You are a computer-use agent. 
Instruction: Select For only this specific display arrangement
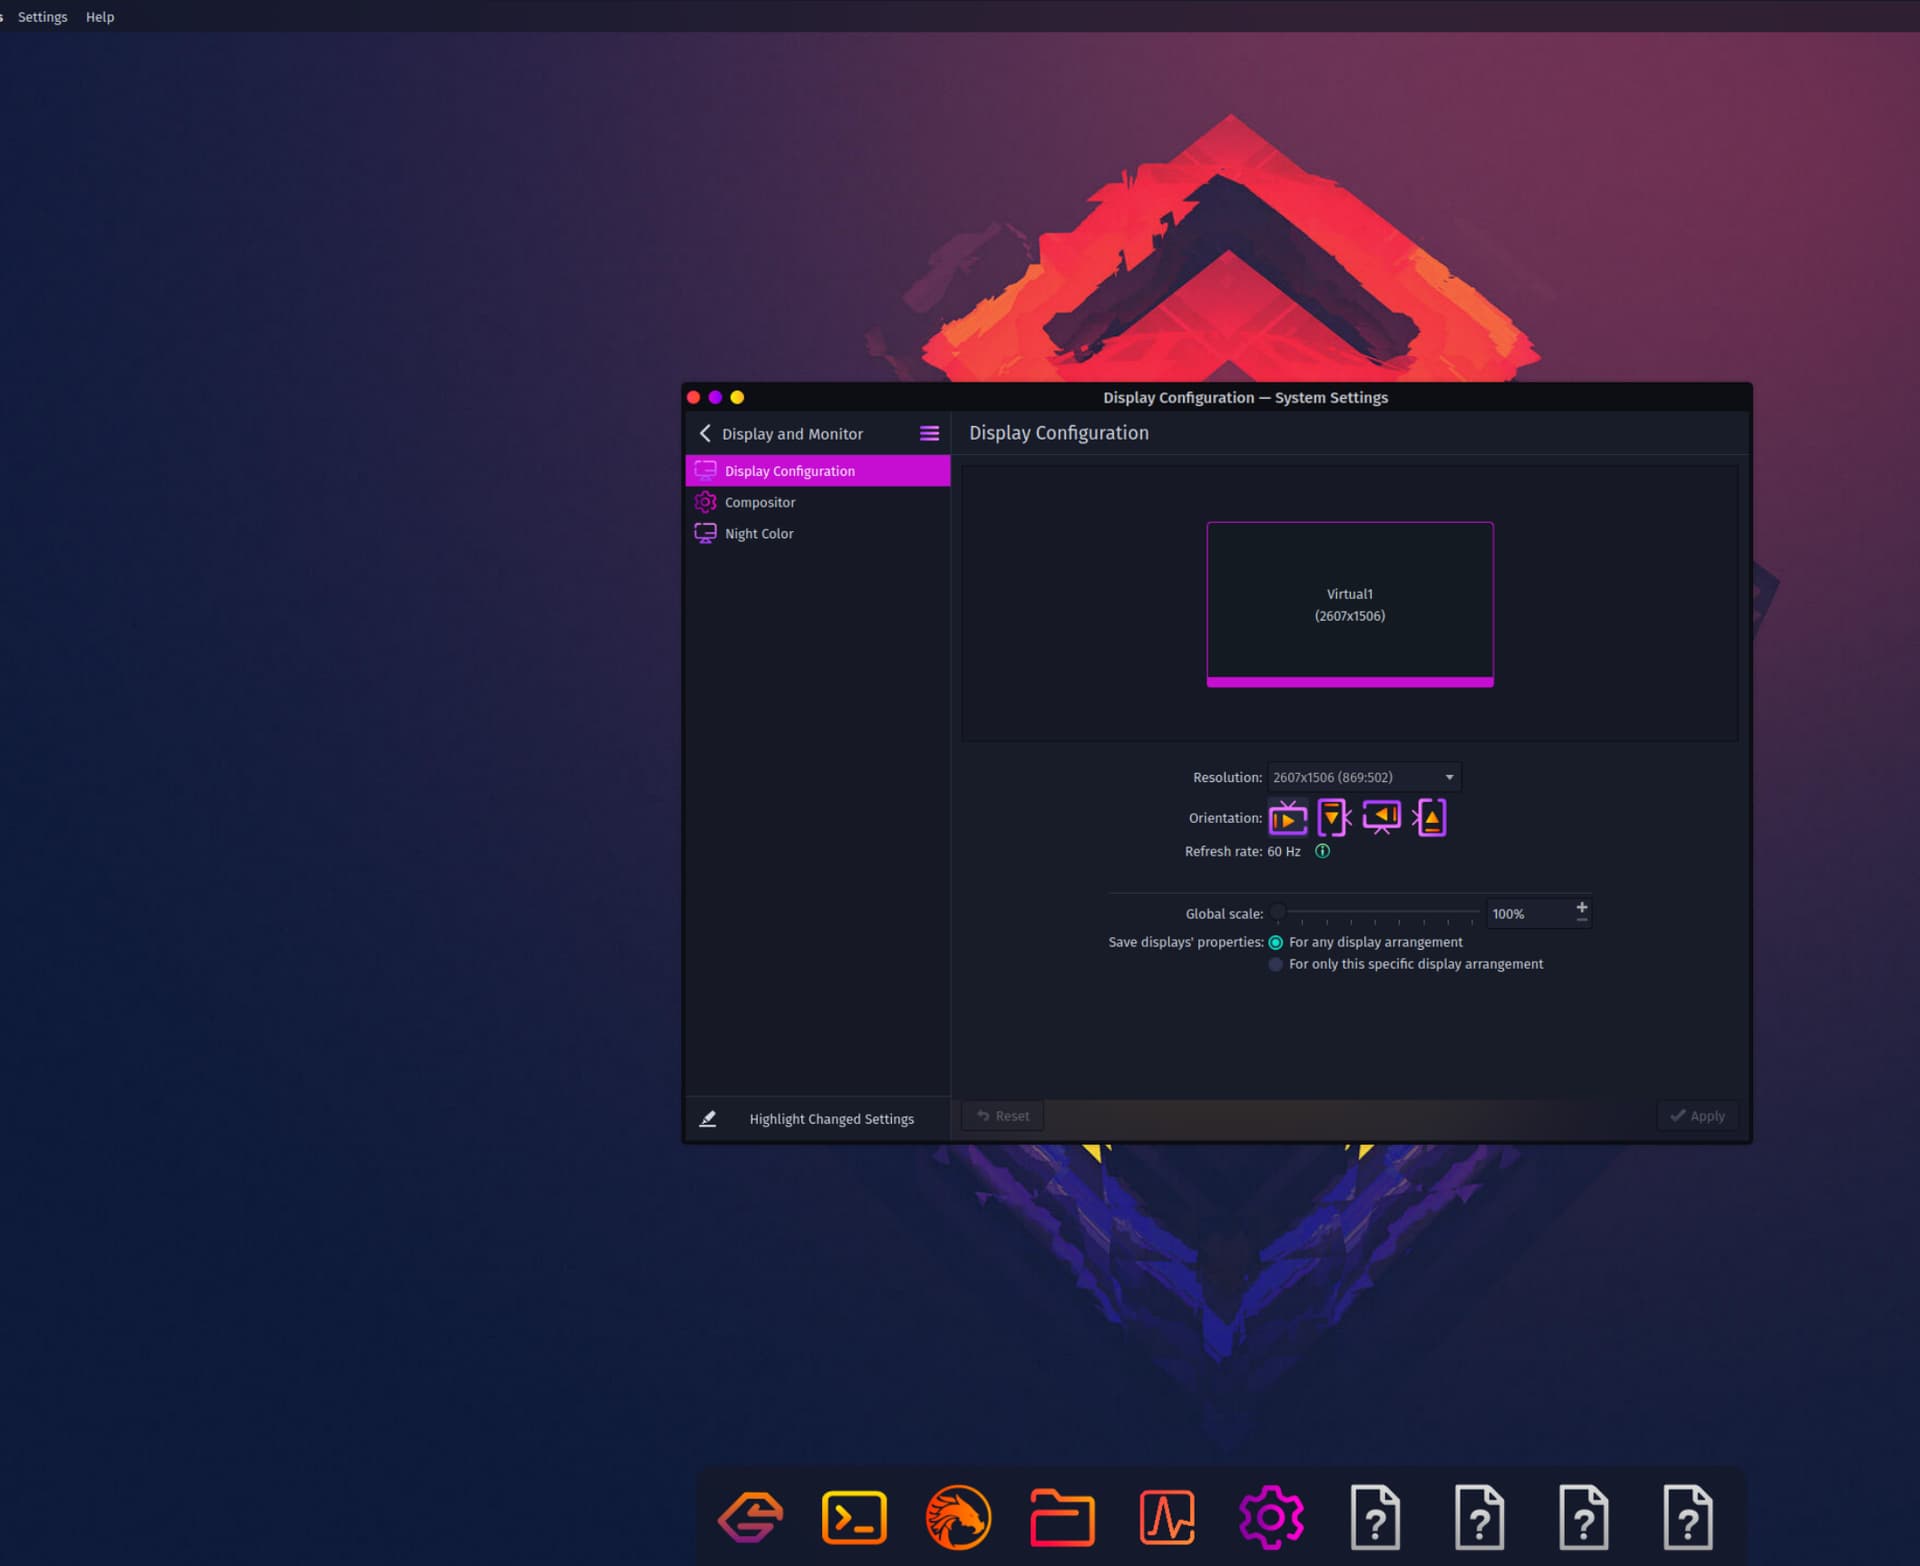point(1405,964)
